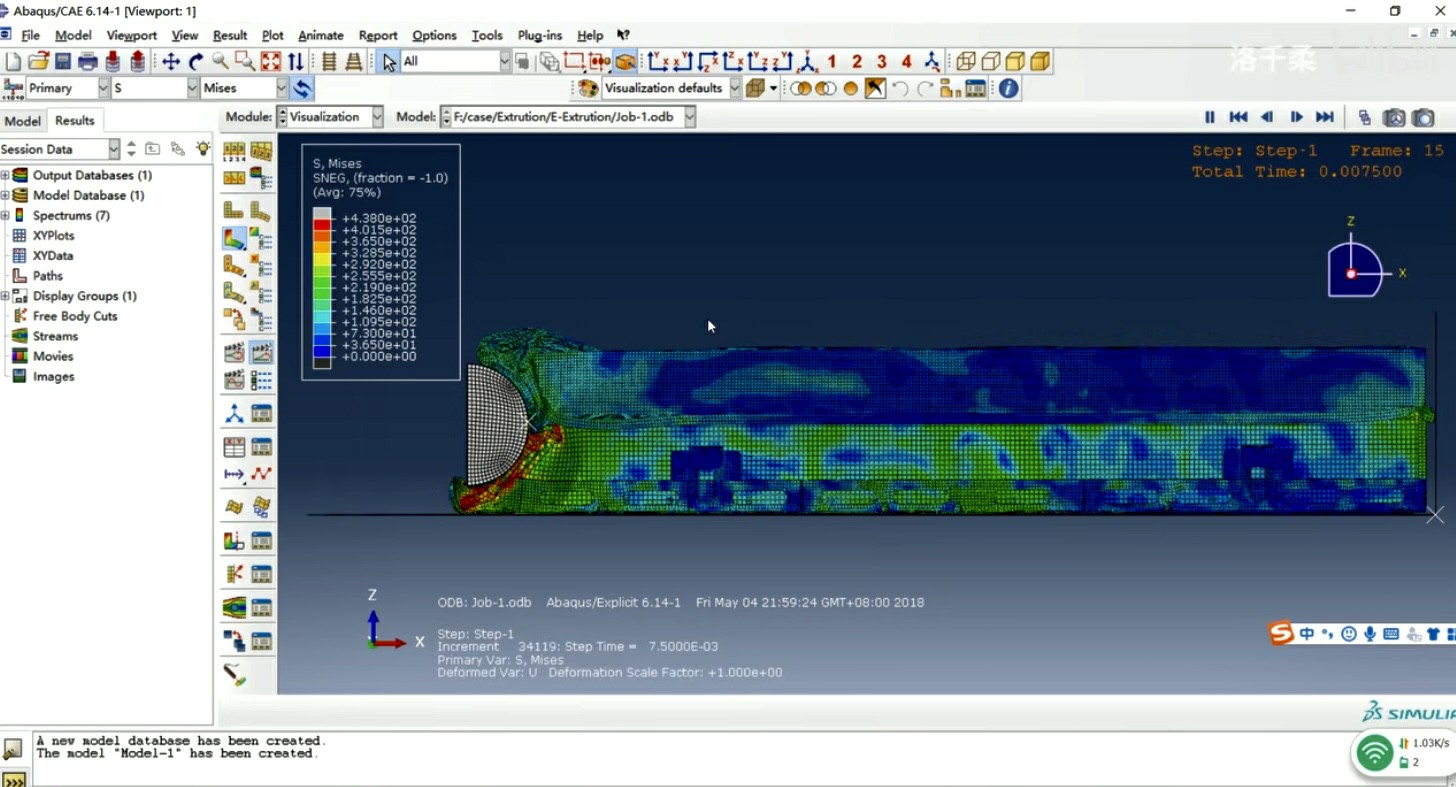Open the S output variable dropdown
This screenshot has height=787, width=1456.
[192, 89]
